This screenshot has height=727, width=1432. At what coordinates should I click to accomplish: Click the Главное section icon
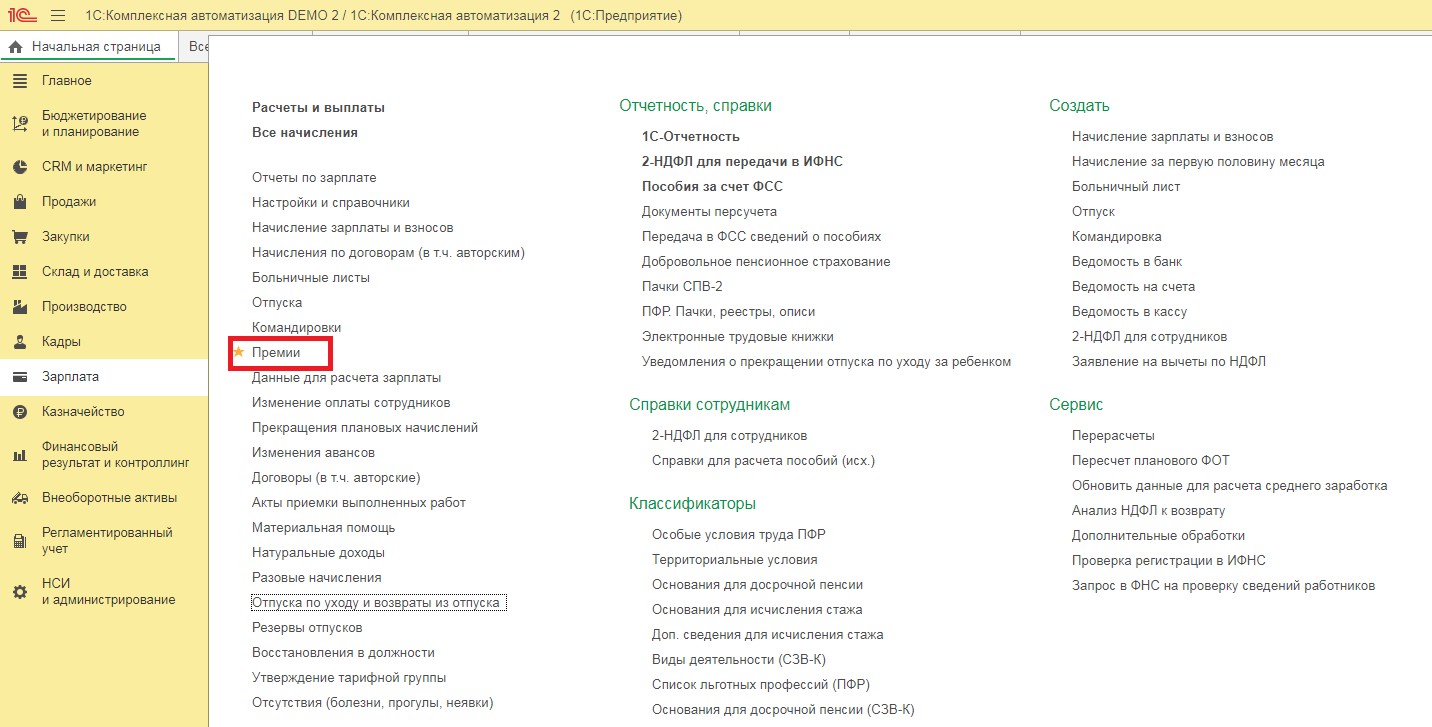click(x=19, y=81)
